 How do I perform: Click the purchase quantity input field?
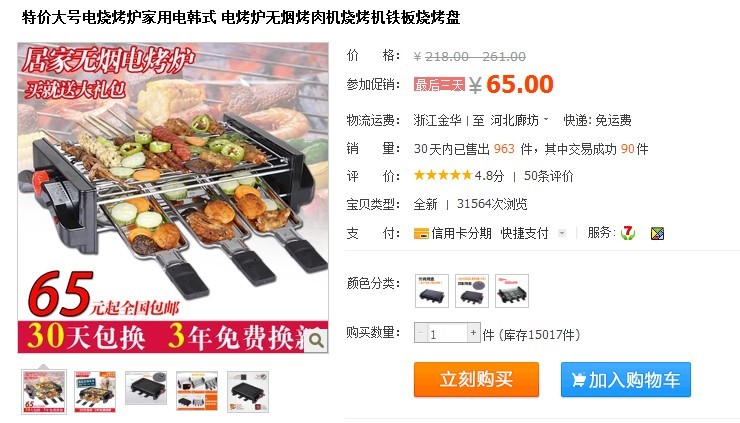coord(447,333)
